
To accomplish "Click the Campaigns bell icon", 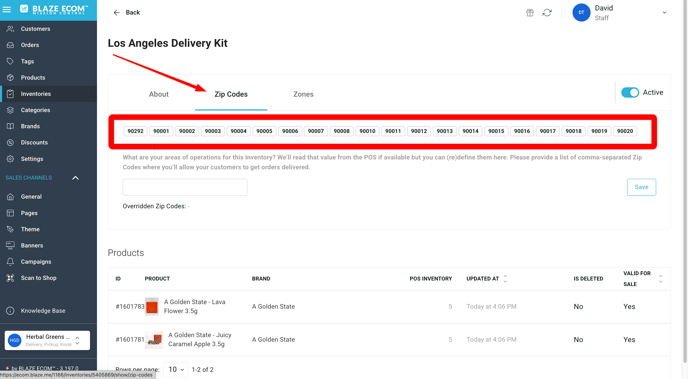I will pyautogui.click(x=10, y=262).
